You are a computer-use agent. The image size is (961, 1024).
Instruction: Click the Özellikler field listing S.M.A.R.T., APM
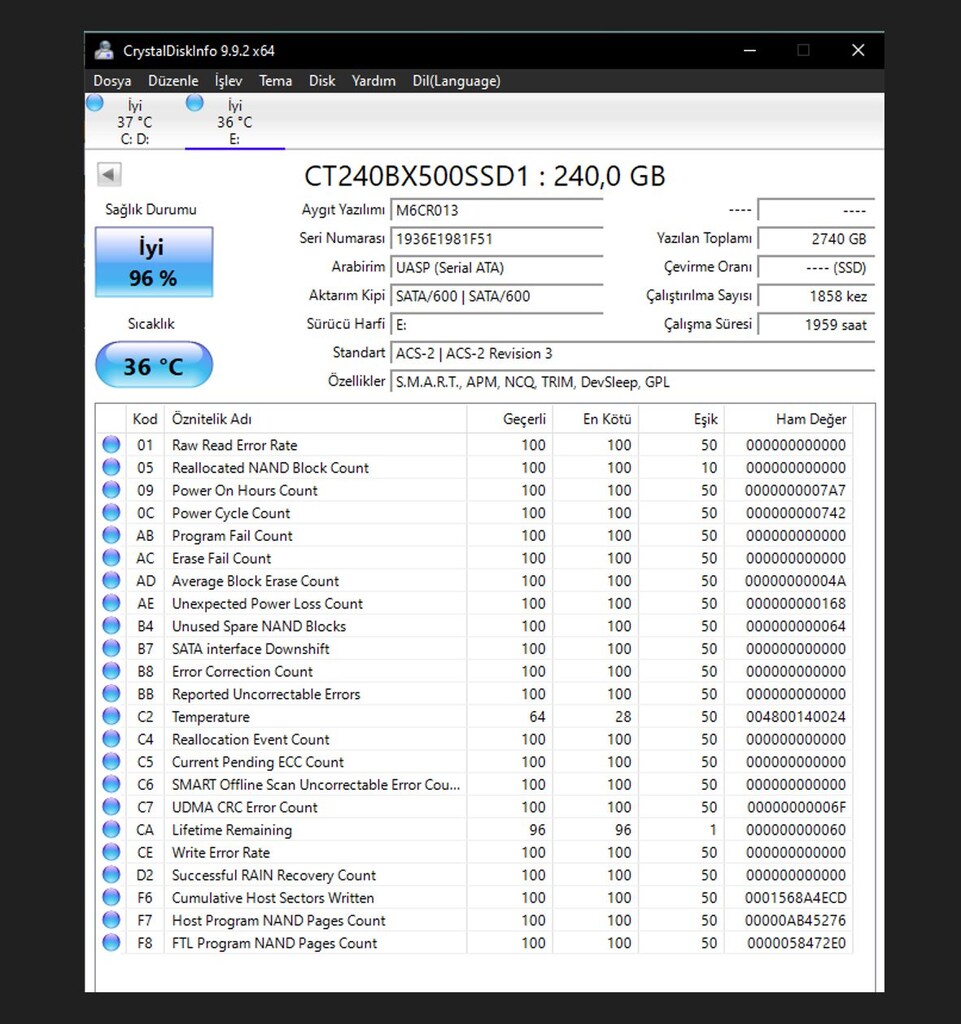pos(632,382)
